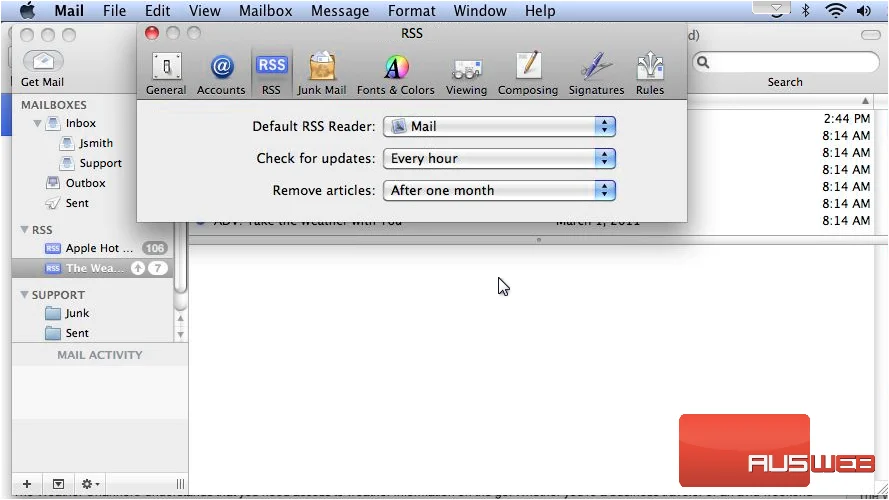This screenshot has height=500, width=889.
Task: Open Accounts preferences pane
Action: pyautogui.click(x=221, y=74)
